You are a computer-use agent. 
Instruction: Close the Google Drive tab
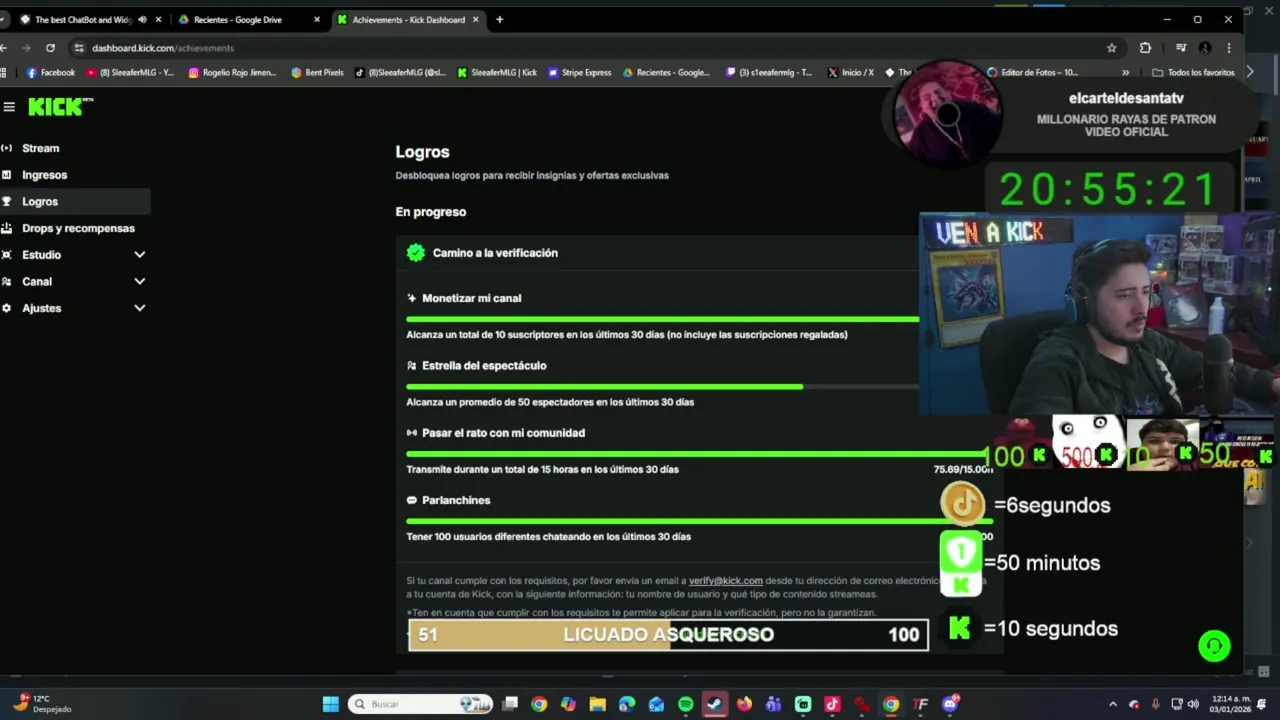pyautogui.click(x=318, y=20)
